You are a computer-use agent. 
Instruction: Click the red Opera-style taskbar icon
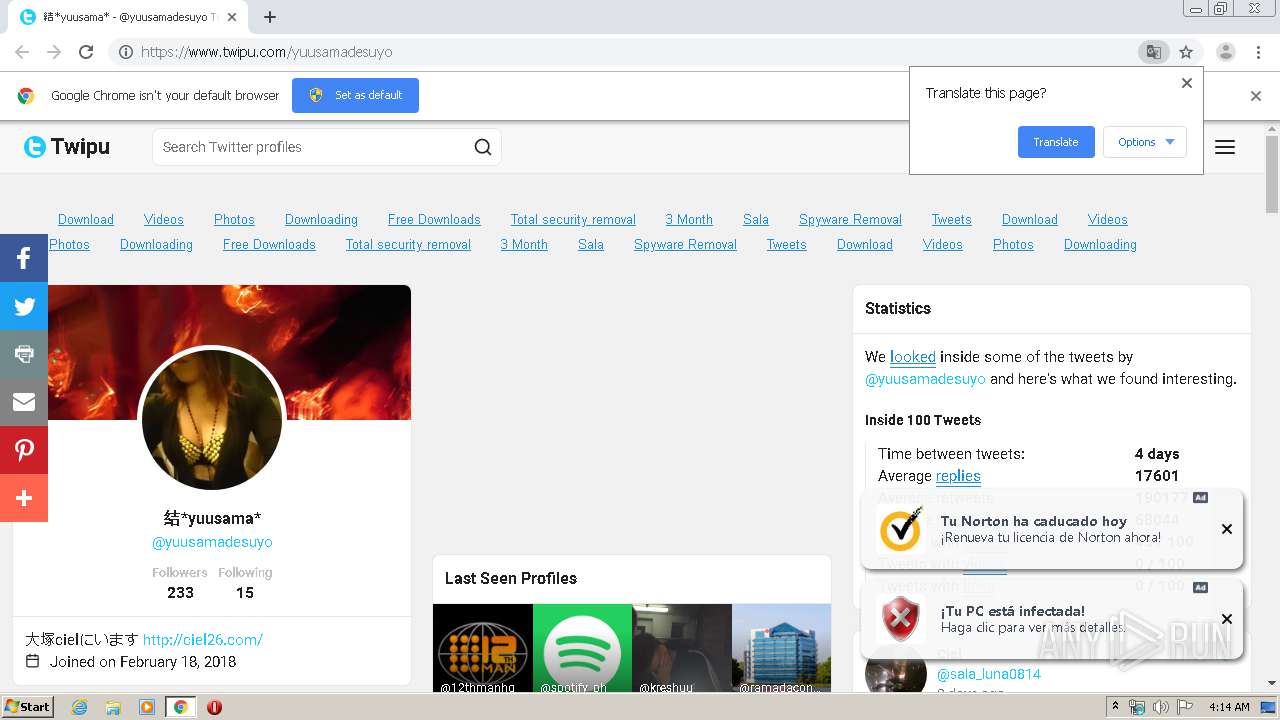pyautogui.click(x=214, y=707)
